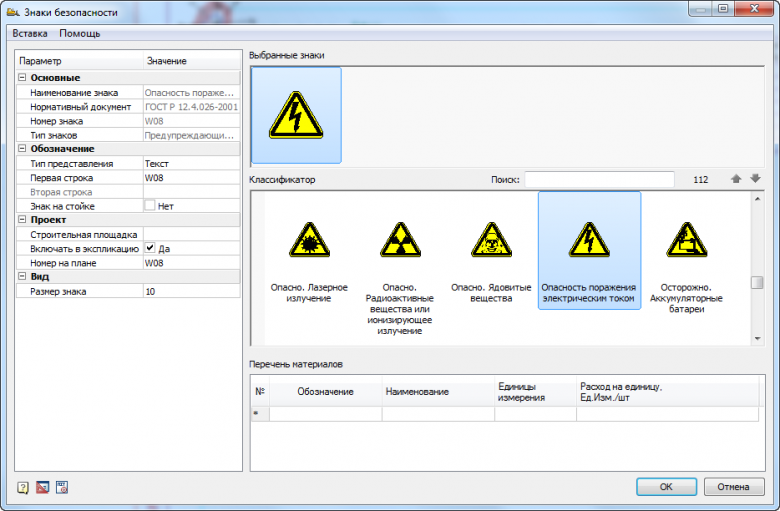Click the Размер знака value 10

click(x=192, y=292)
